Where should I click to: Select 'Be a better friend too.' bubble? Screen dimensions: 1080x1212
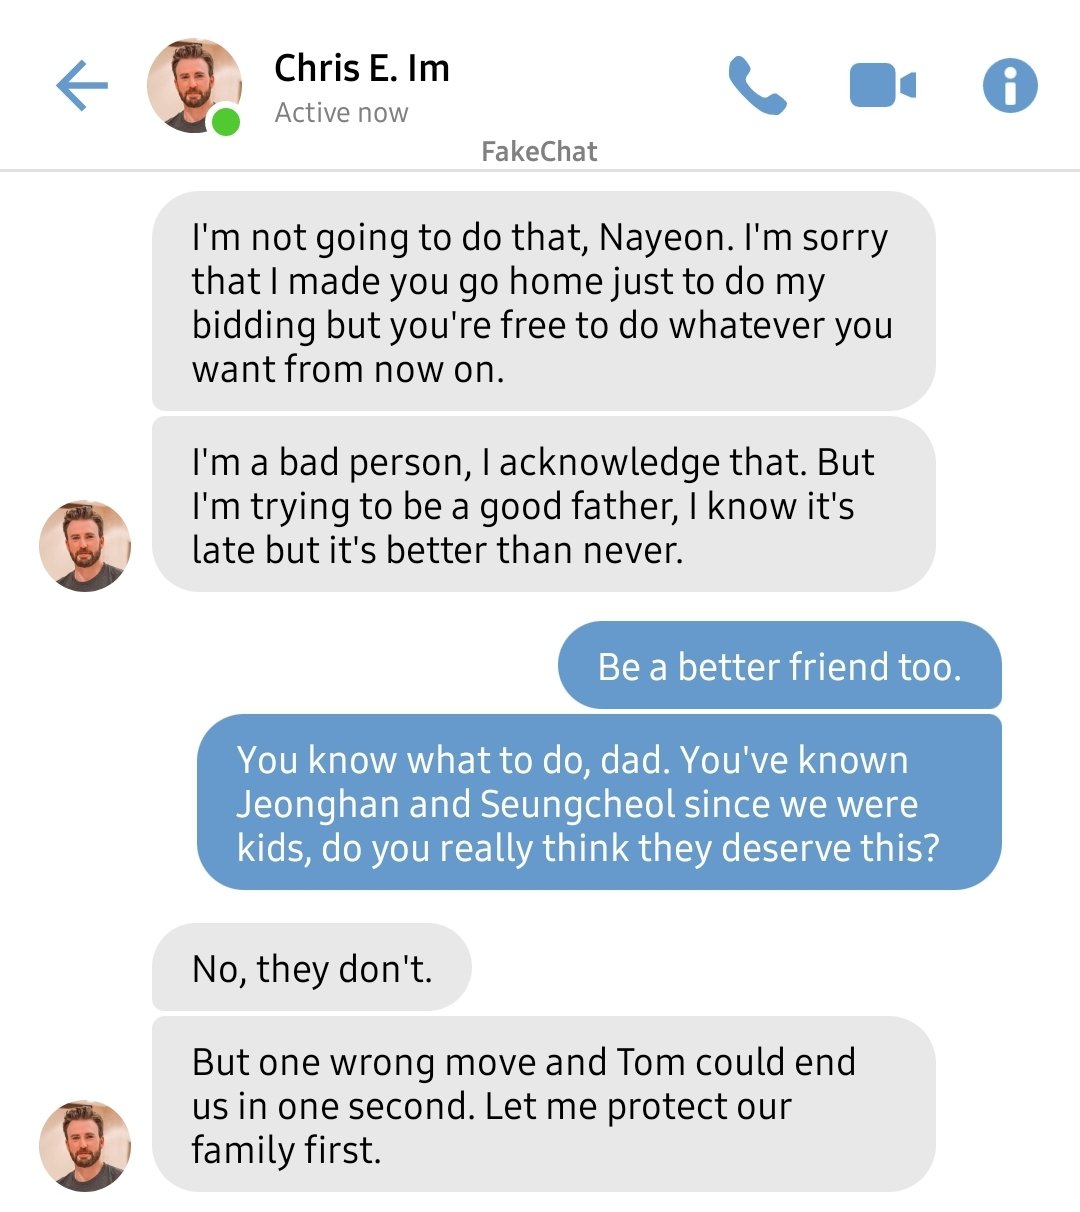pos(779,666)
